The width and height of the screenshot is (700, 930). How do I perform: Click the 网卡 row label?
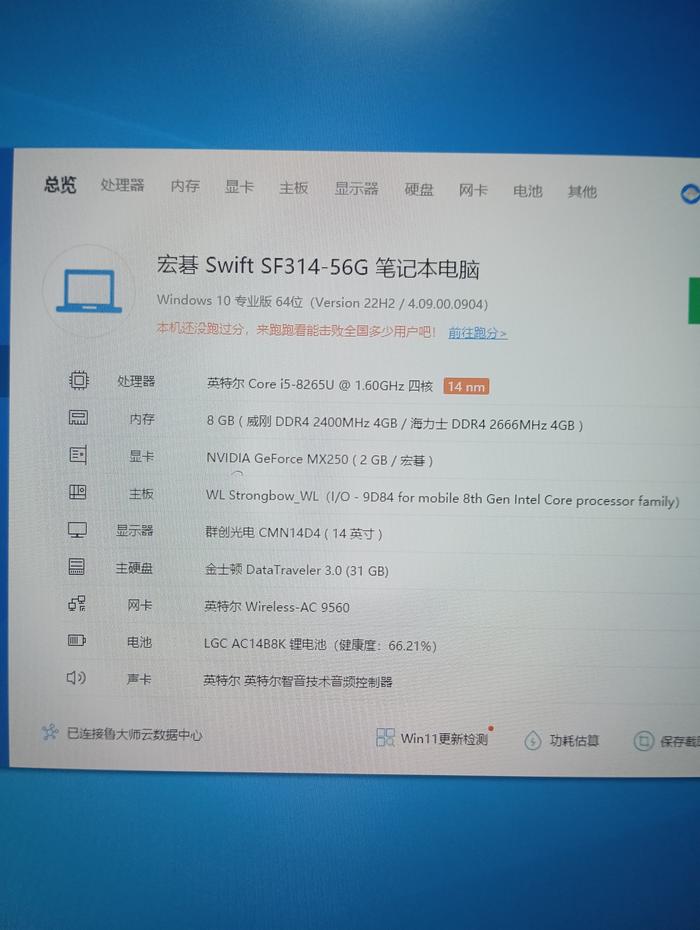pyautogui.click(x=140, y=605)
